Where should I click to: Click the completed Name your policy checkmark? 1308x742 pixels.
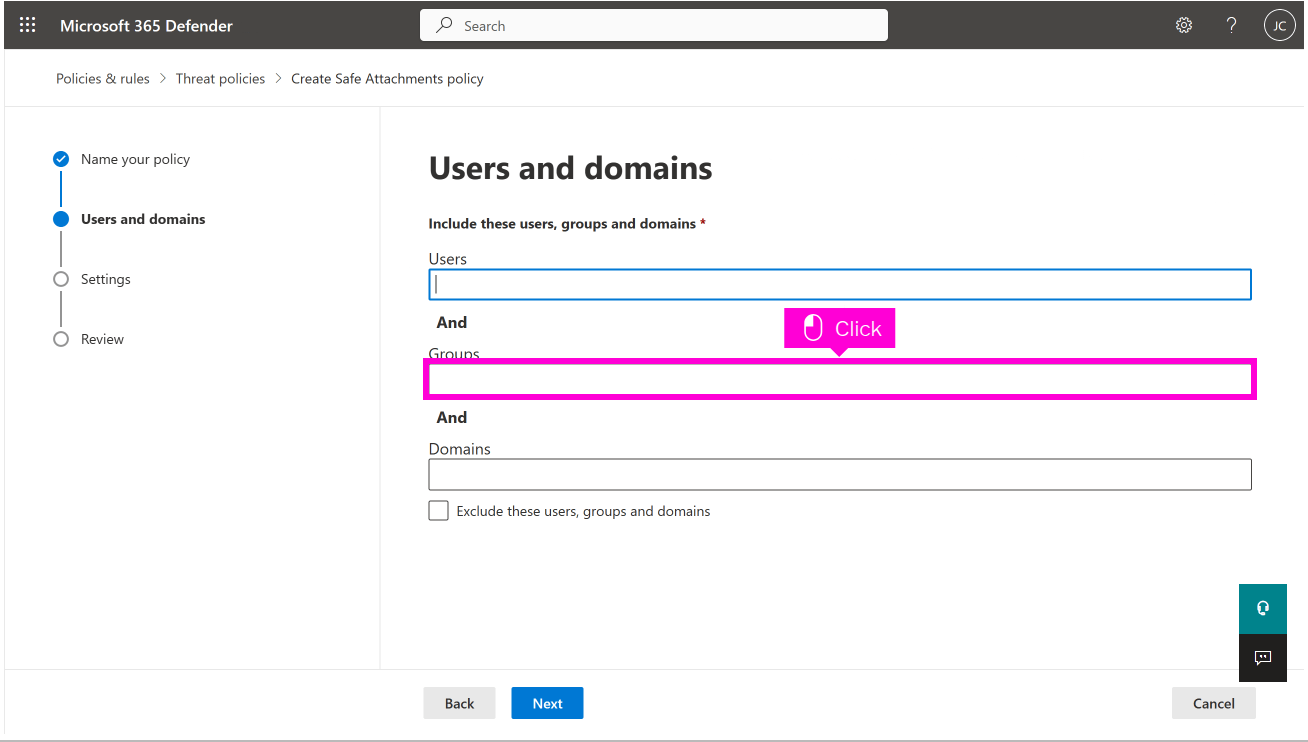click(x=61, y=159)
